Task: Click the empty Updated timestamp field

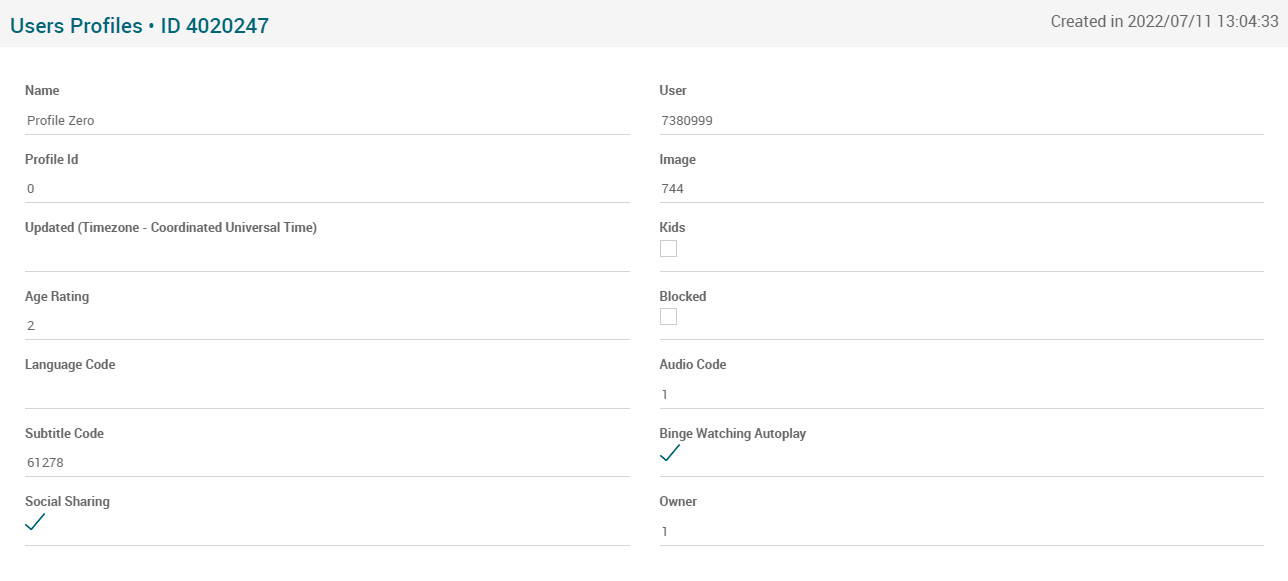Action: point(327,256)
